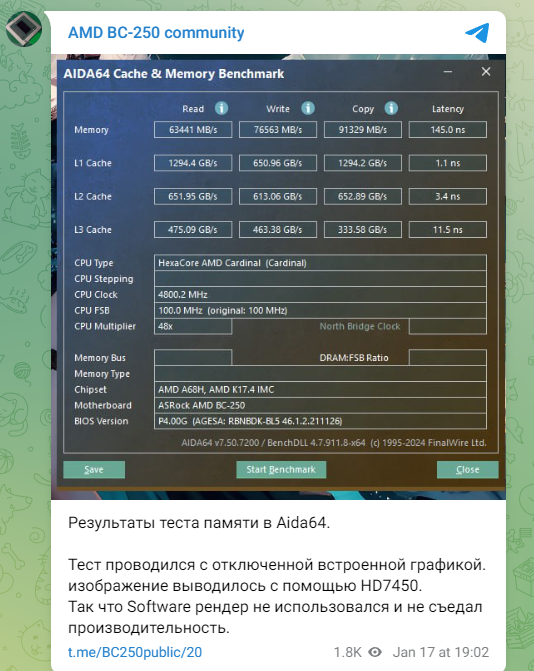Viewport: 534px width, 671px height.
Task: Select L2 Cache Copy 652.89 GB/s
Action: click(363, 196)
